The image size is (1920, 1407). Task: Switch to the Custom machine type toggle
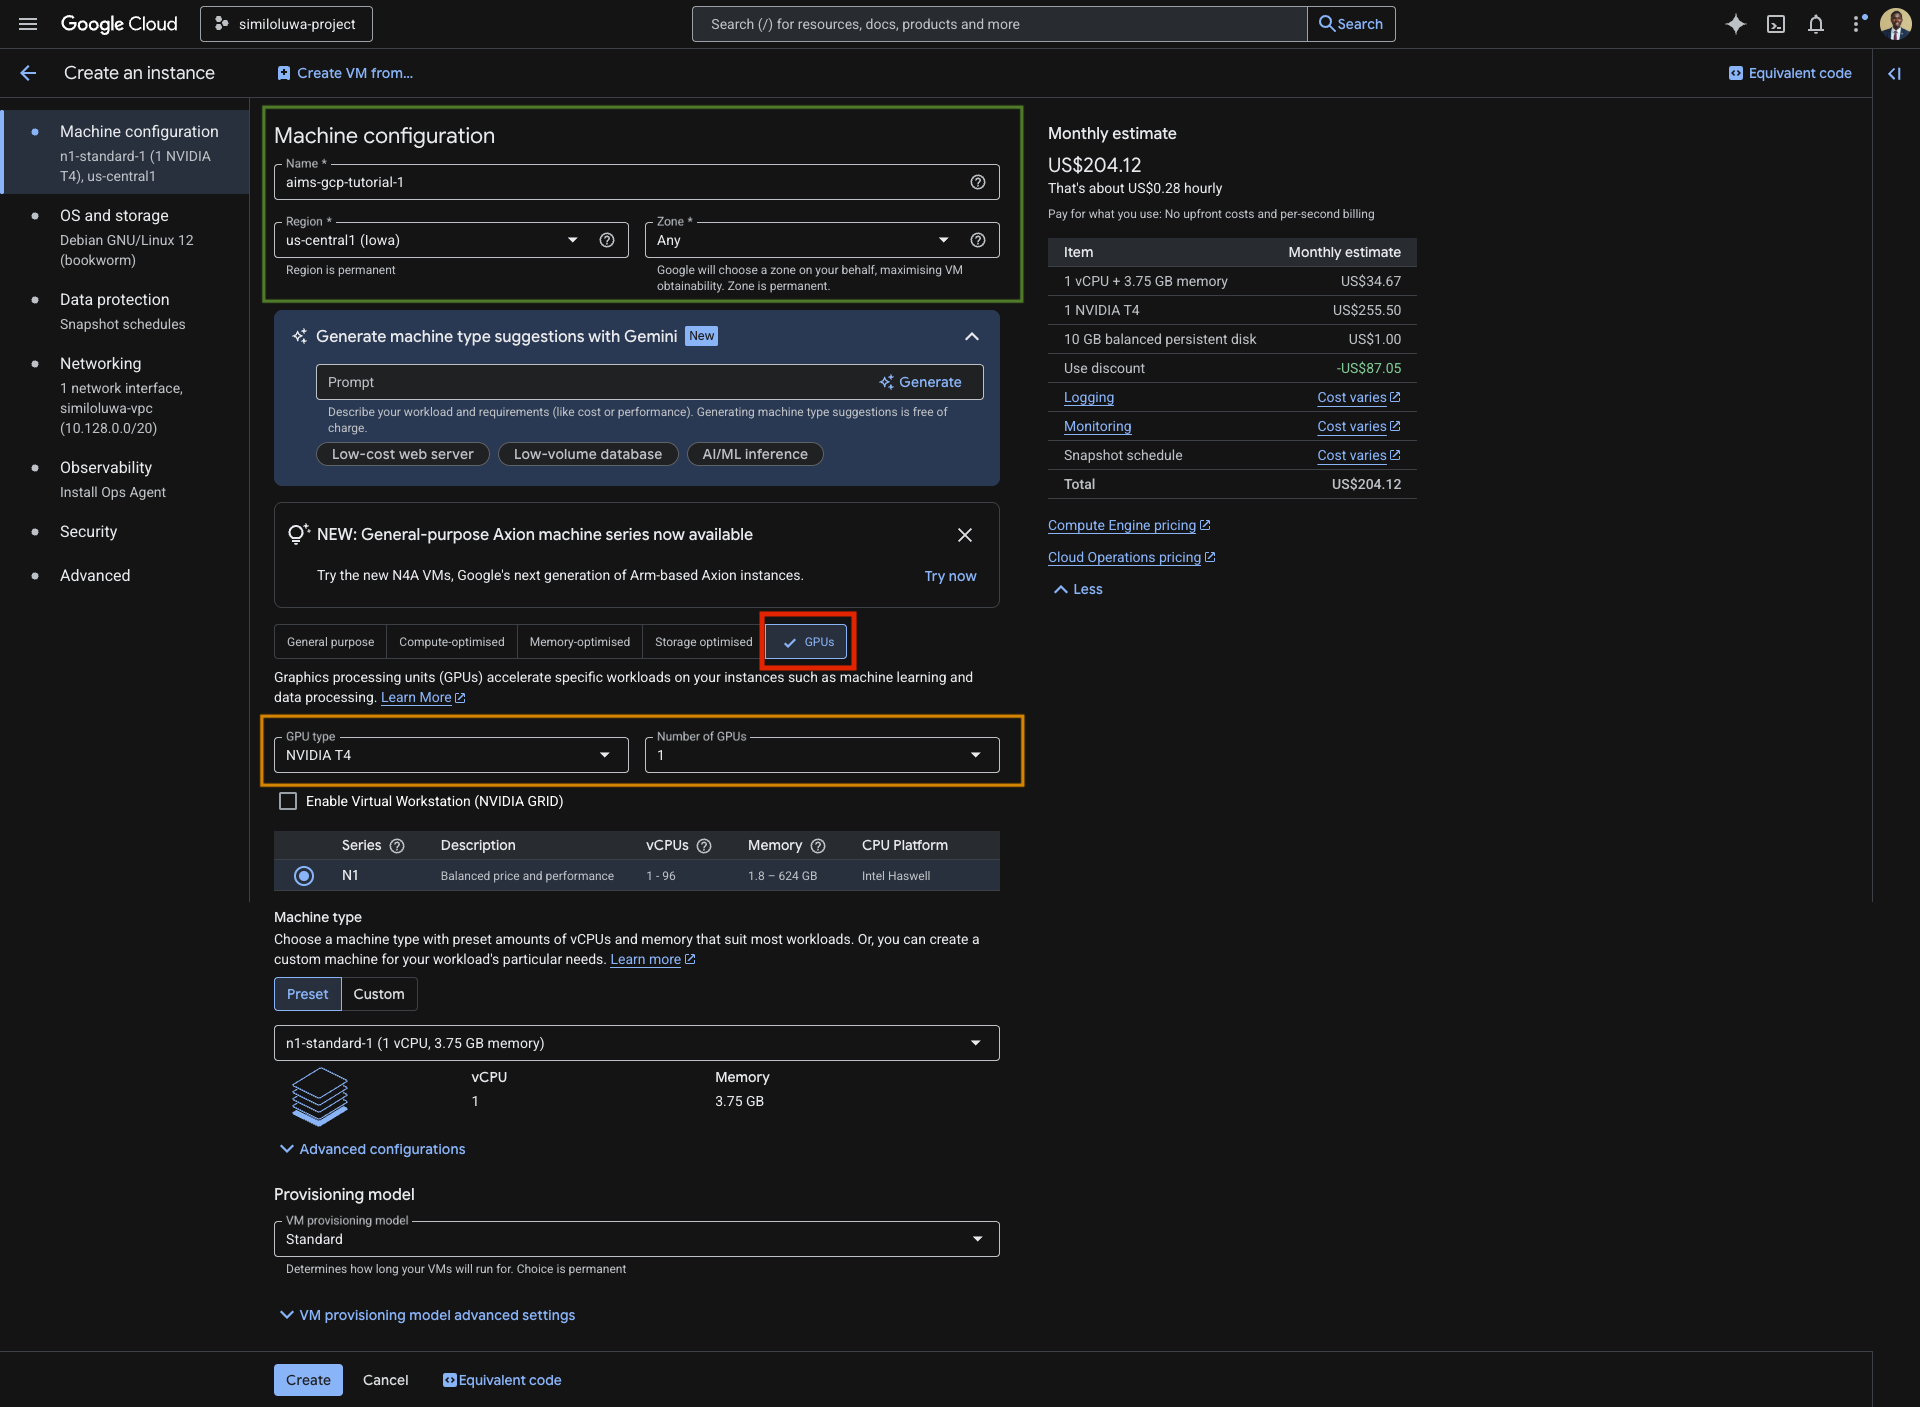[378, 993]
